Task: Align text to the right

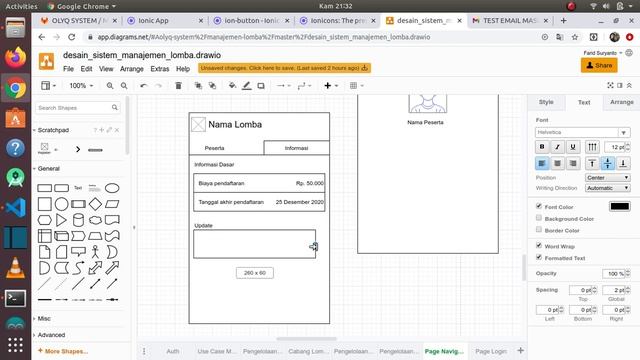Action: (x=573, y=164)
